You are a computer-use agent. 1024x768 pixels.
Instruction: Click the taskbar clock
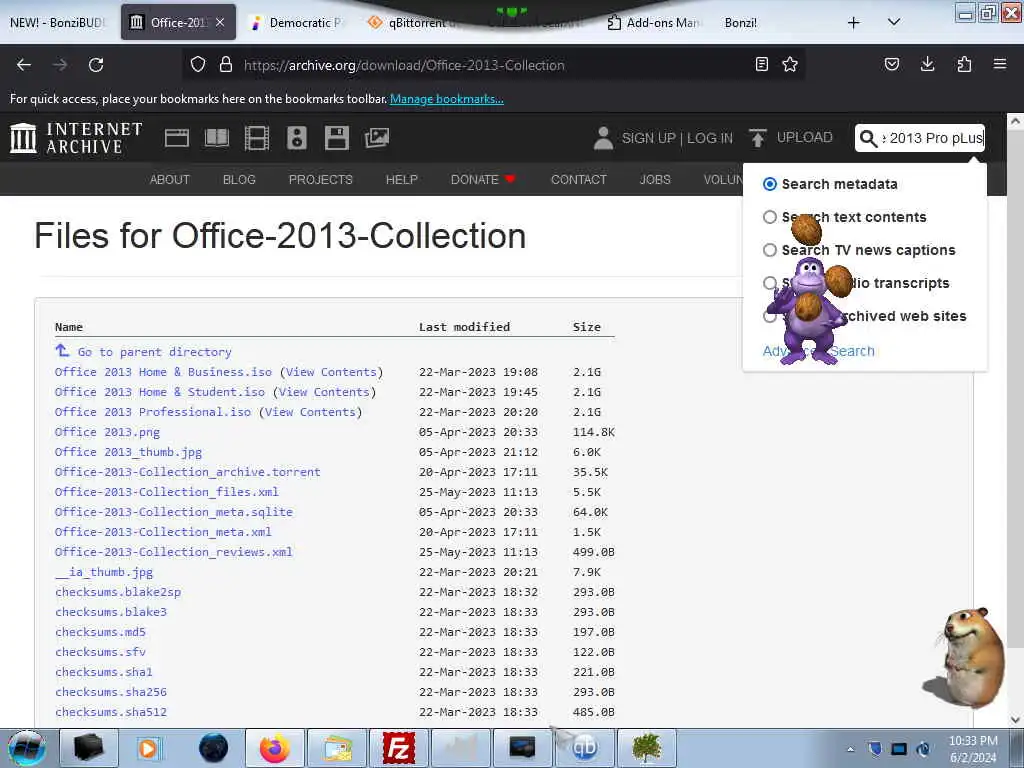(973, 749)
